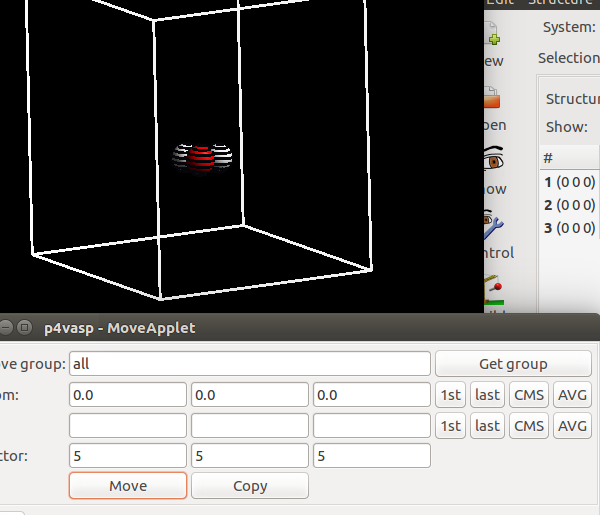This screenshot has height=515, width=600.
Task: Click the move group field containing 'all'
Action: click(x=249, y=364)
